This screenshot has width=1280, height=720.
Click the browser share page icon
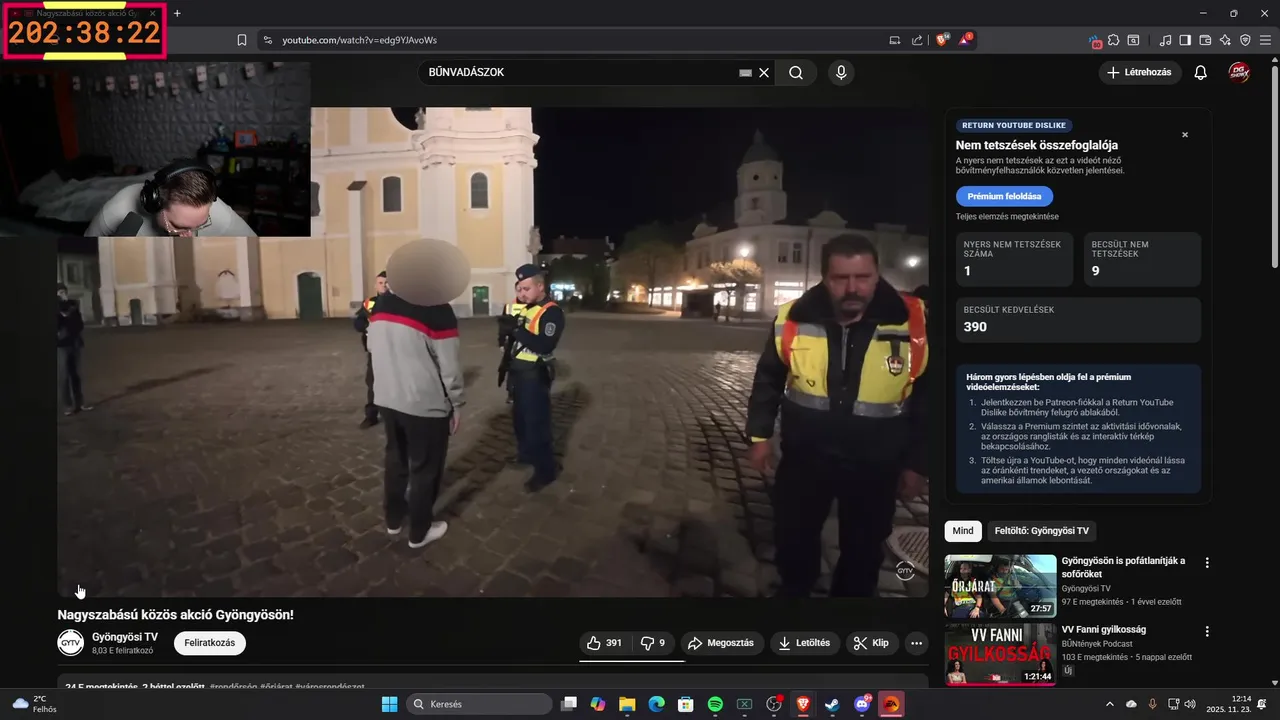918,40
